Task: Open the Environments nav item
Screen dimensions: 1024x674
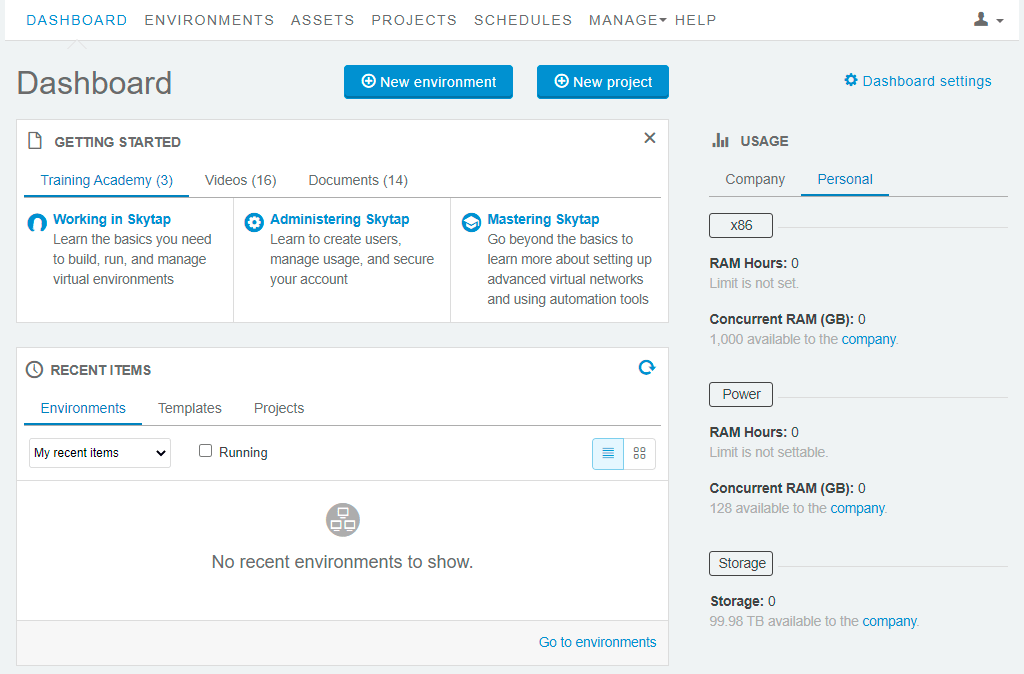Action: click(x=209, y=20)
